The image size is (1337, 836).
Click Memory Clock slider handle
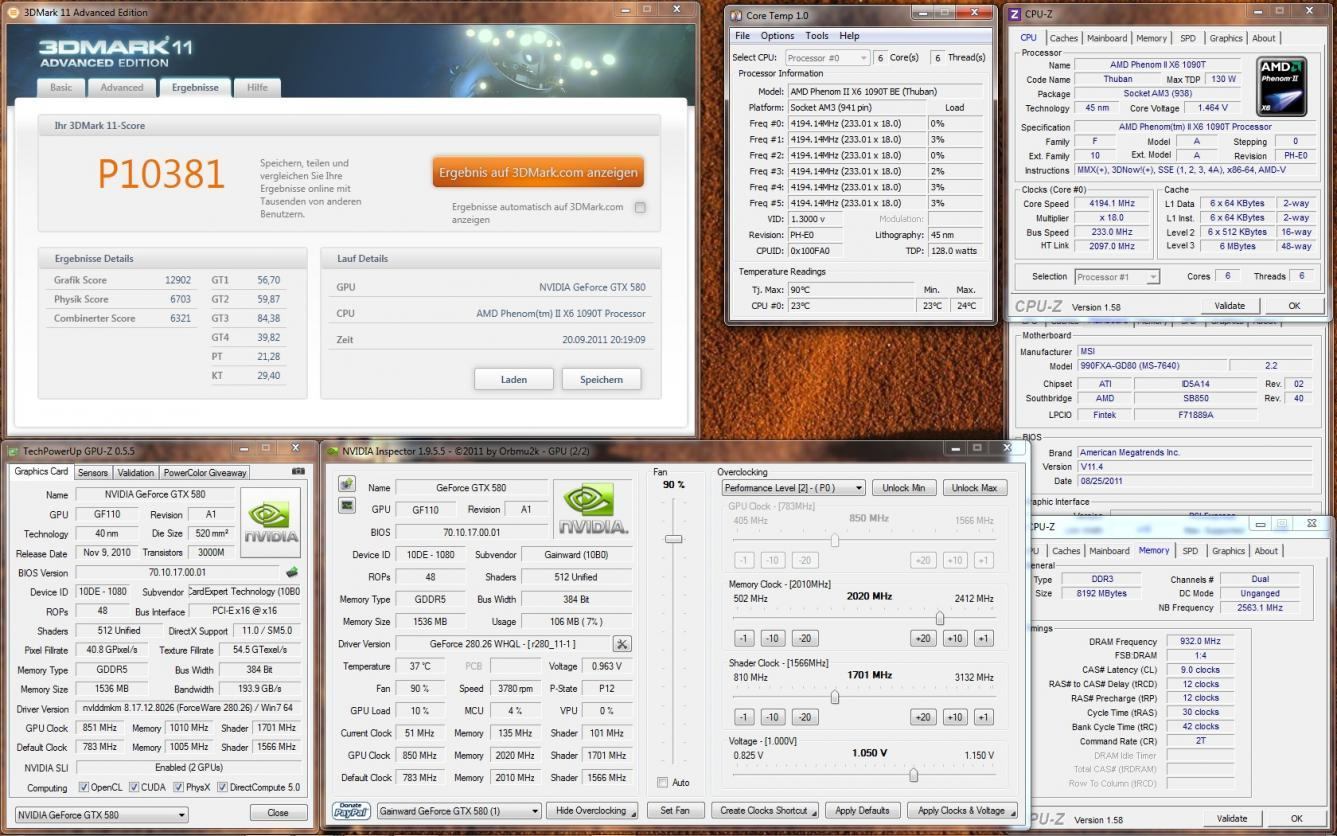[939, 618]
